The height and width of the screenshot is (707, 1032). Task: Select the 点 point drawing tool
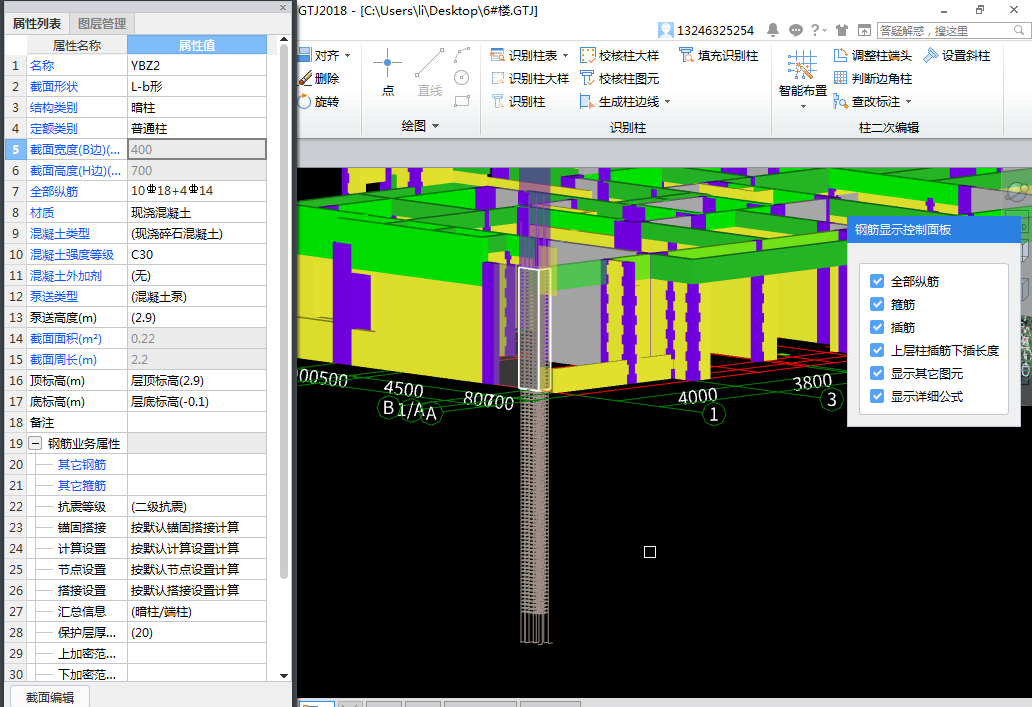pyautogui.click(x=388, y=73)
